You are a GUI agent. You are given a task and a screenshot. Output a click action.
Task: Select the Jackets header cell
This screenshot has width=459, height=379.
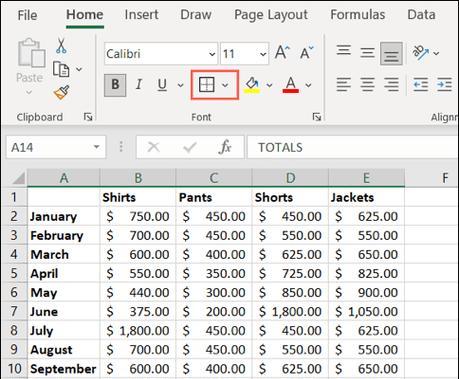coord(366,197)
